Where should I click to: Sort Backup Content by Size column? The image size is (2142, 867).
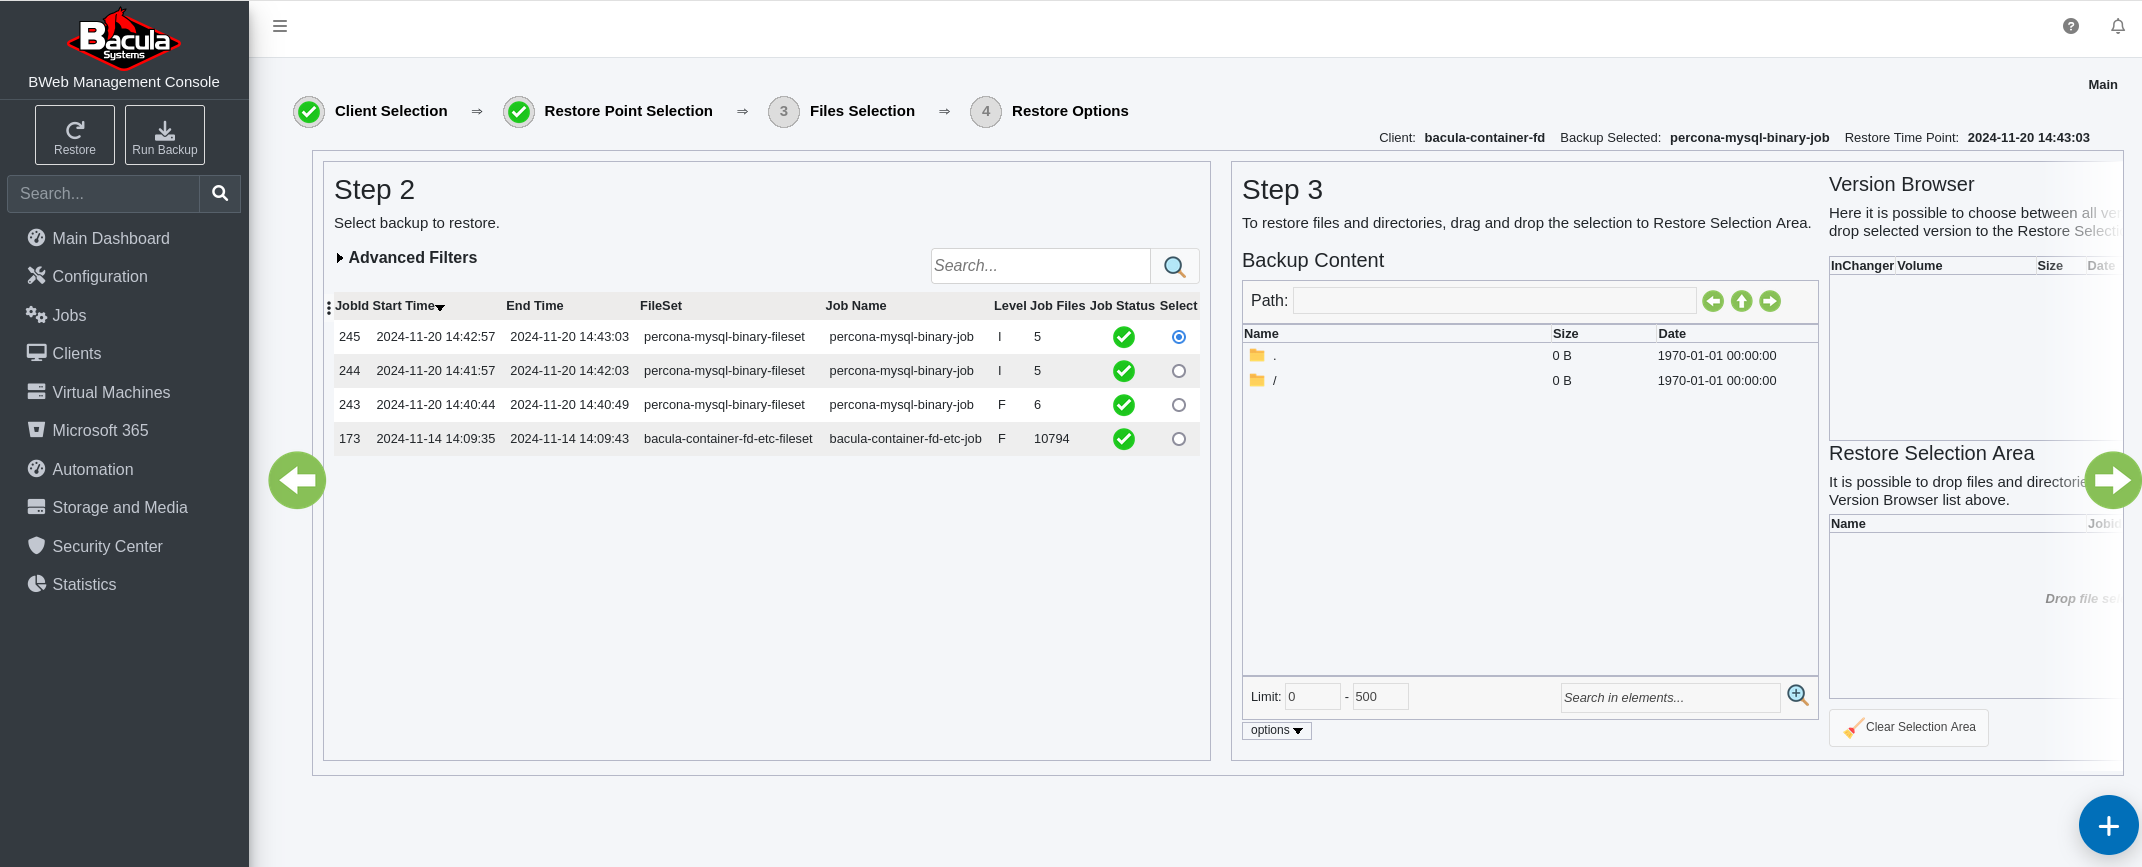(1566, 334)
